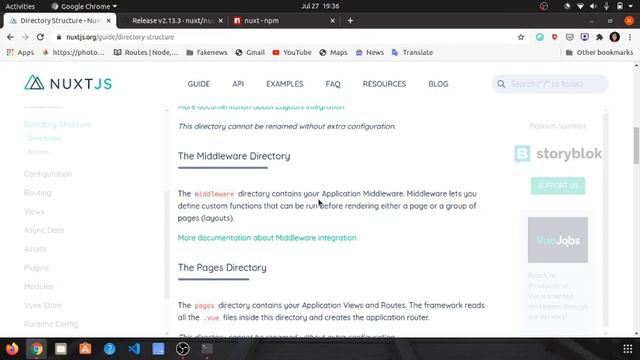Viewport: 640px width, 360px height.
Task: Click the purple Twitch-like extension icon
Action: (x=584, y=37)
